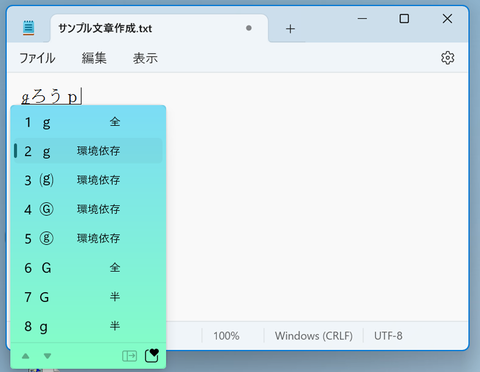Choose candidate 3 parenthesized (g)
480x372 pixels.
(x=88, y=180)
